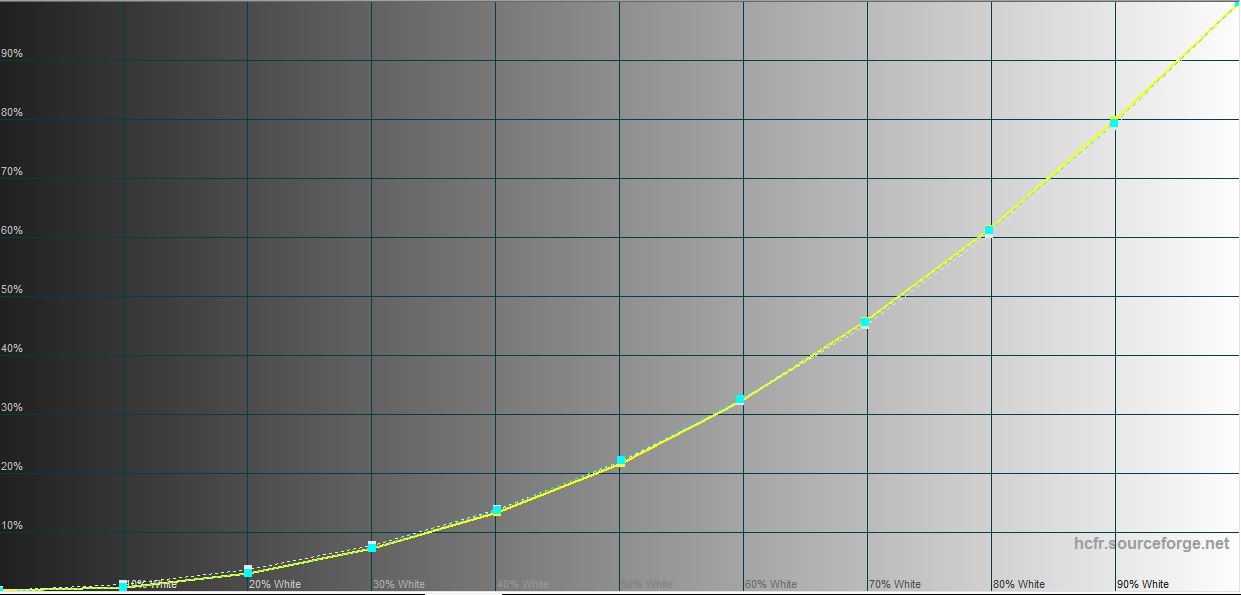Screen dimensions: 1241x595
Task: Select the measurement marker at 30% White
Action: click(x=372, y=546)
